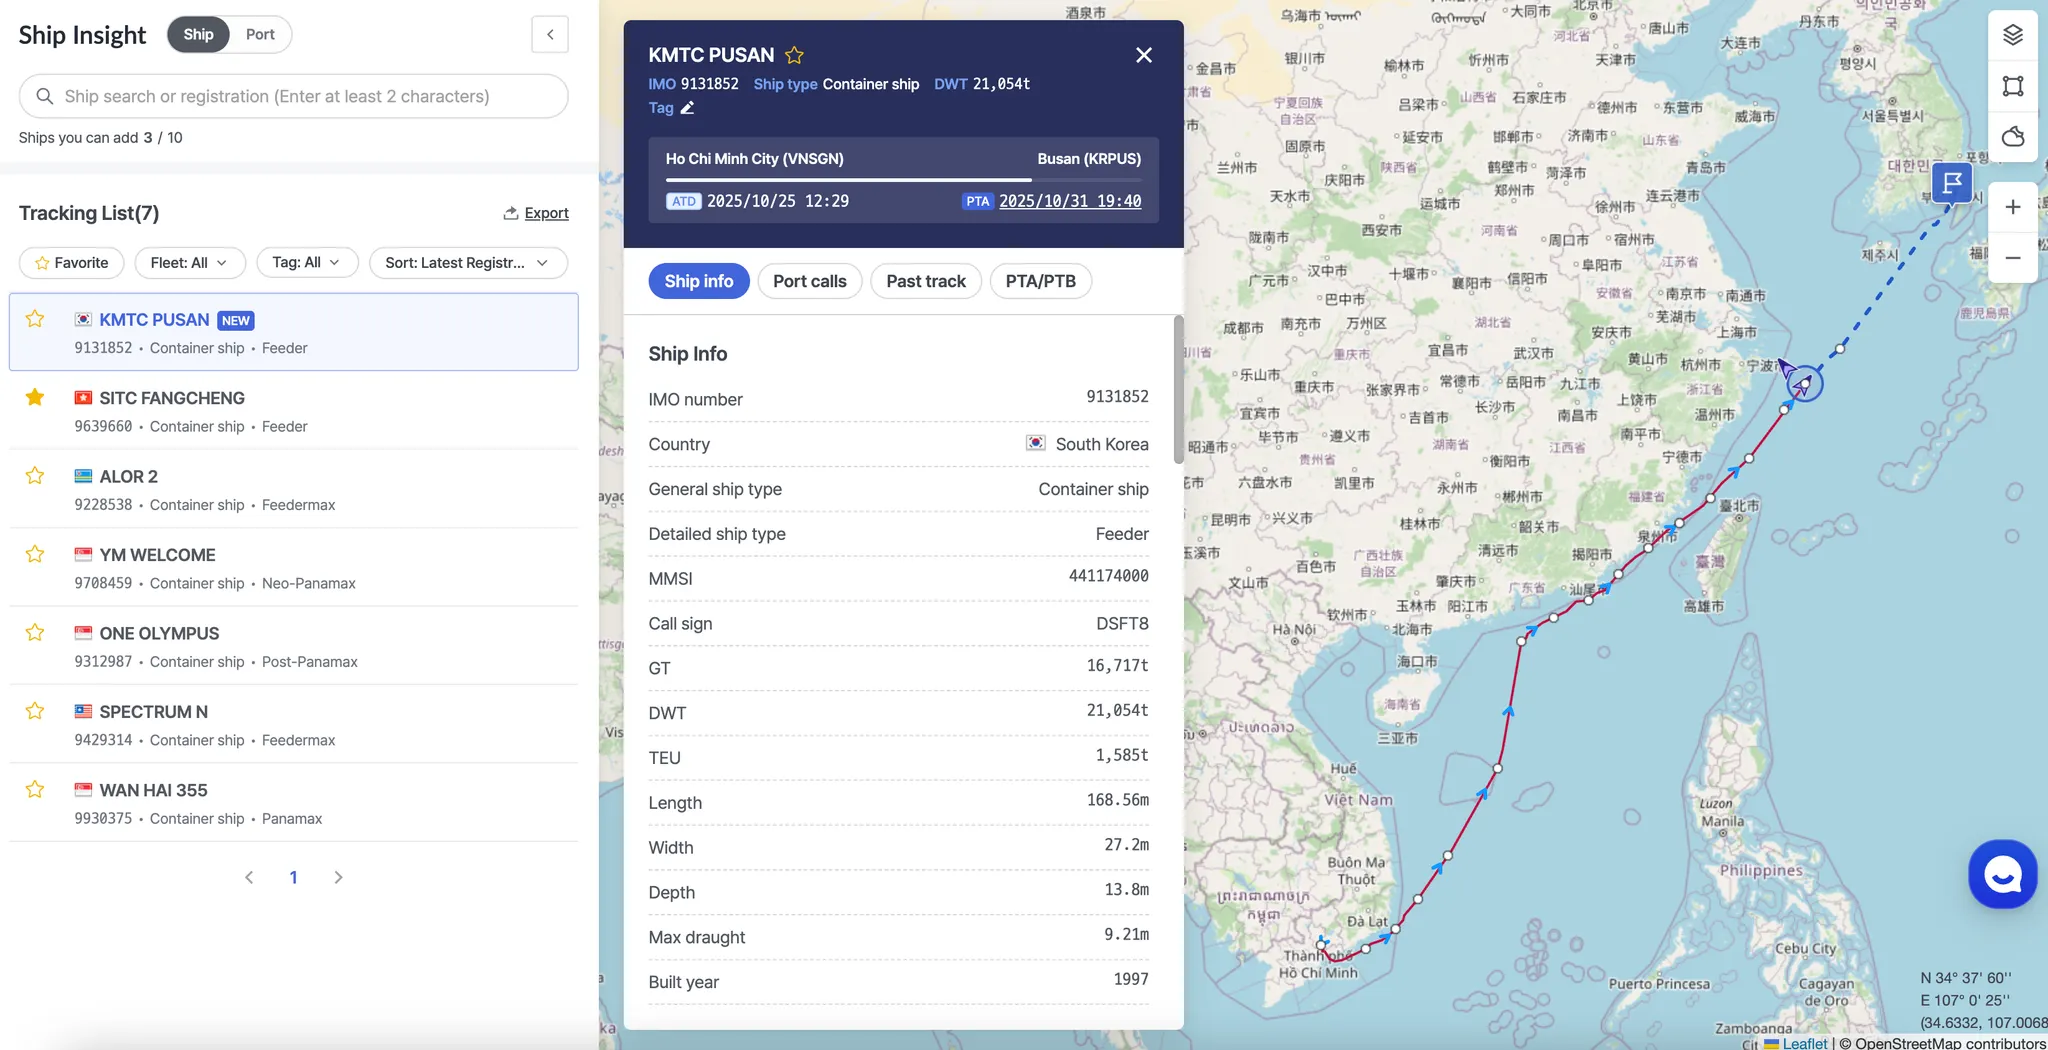Focus the ship search input field
Image resolution: width=2048 pixels, height=1050 pixels.
[294, 96]
